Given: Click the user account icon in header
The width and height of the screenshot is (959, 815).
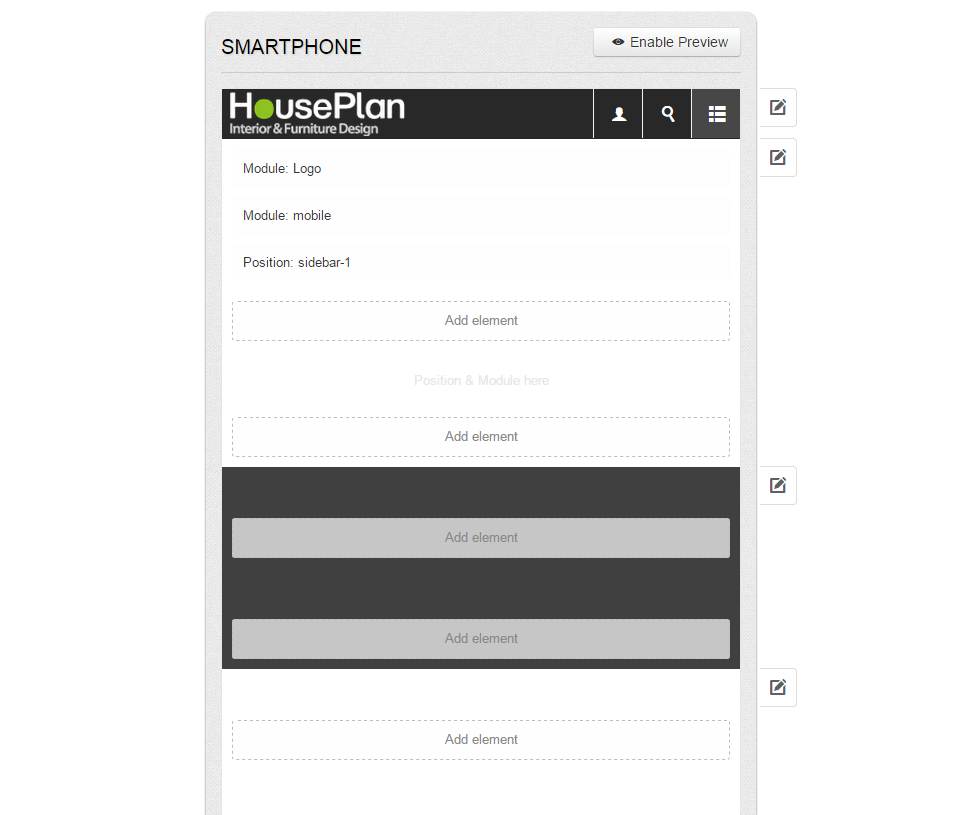Looking at the screenshot, I should click(618, 114).
